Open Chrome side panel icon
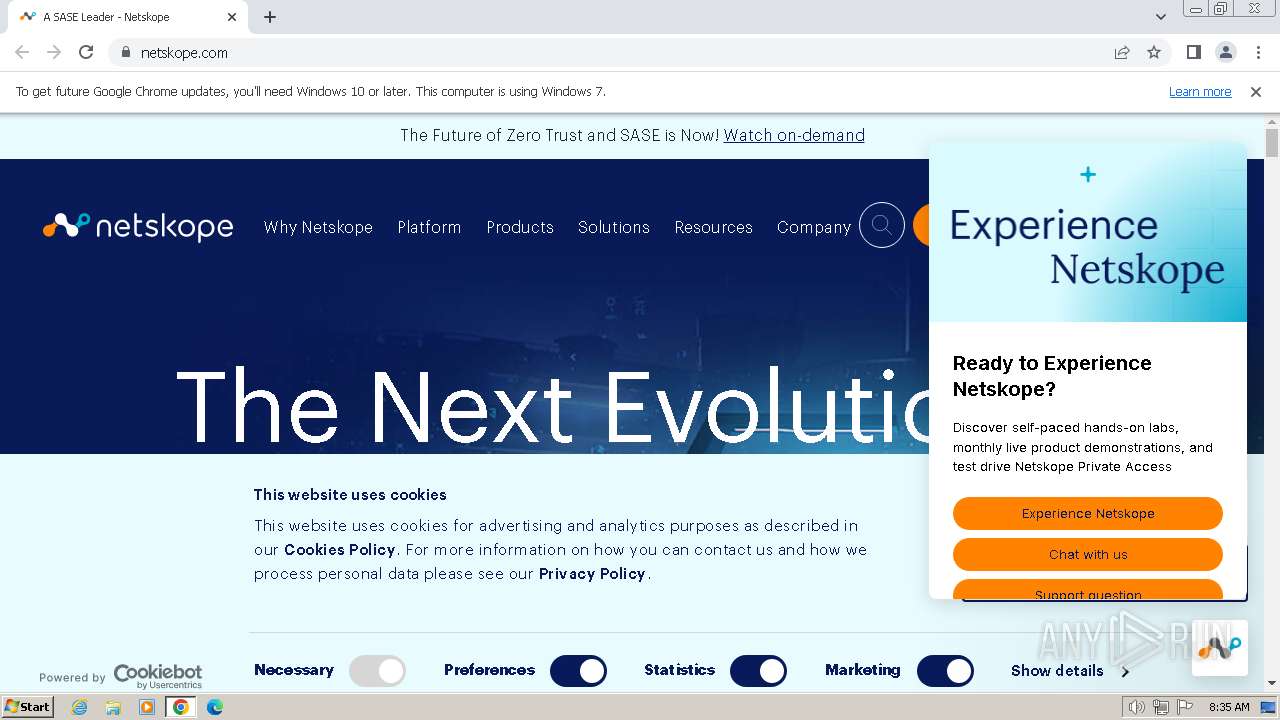The image size is (1280, 720). [x=1193, y=52]
